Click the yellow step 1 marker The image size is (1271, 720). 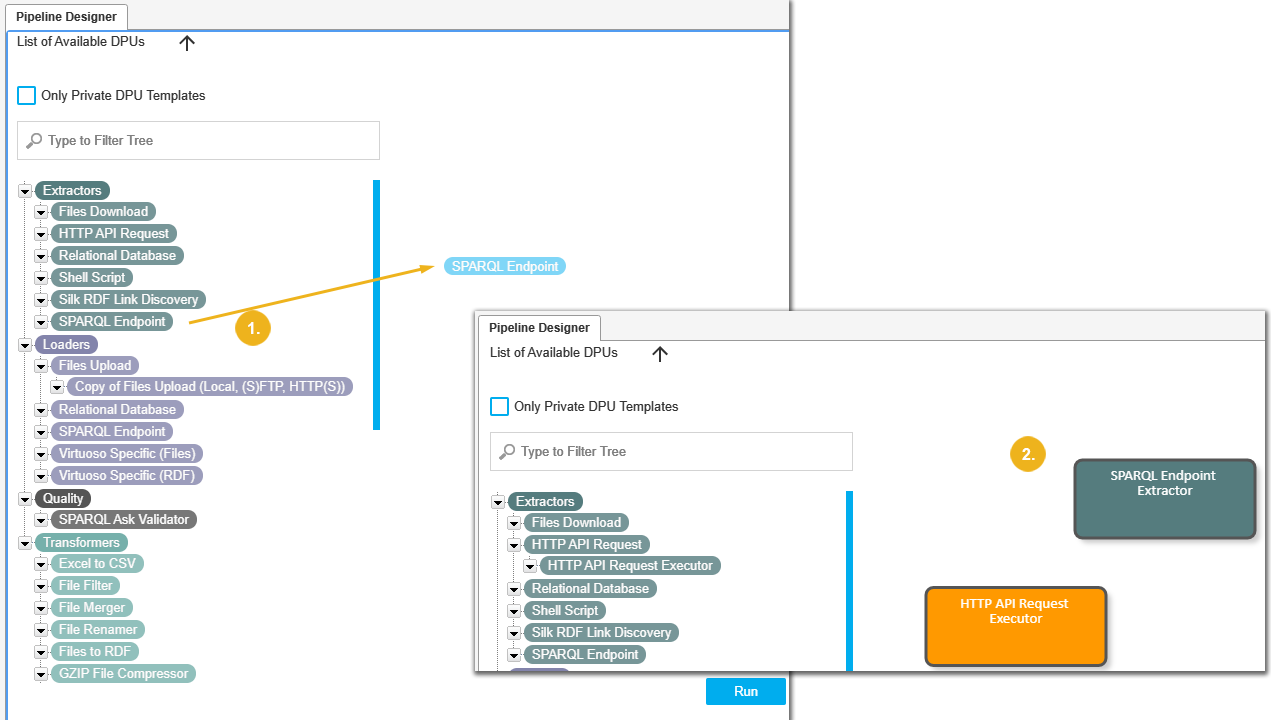click(253, 329)
